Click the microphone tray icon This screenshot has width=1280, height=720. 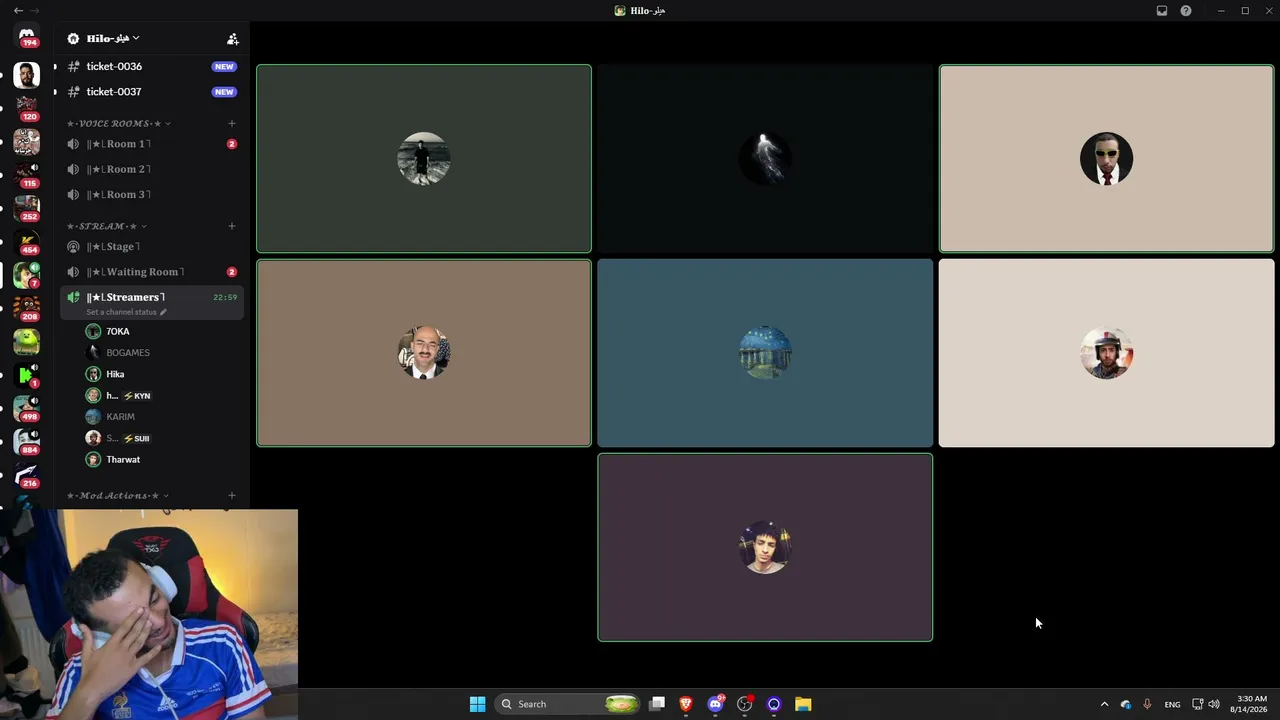(1147, 704)
